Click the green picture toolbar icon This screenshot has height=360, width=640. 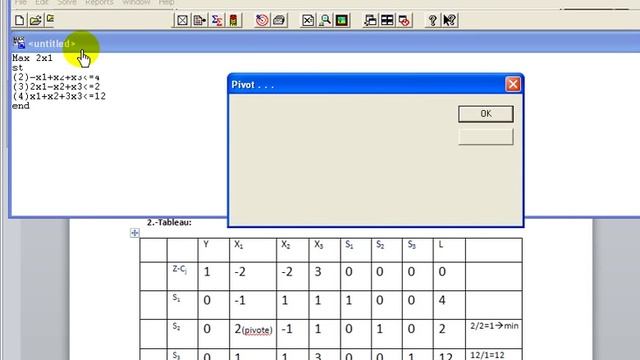(x=342, y=20)
